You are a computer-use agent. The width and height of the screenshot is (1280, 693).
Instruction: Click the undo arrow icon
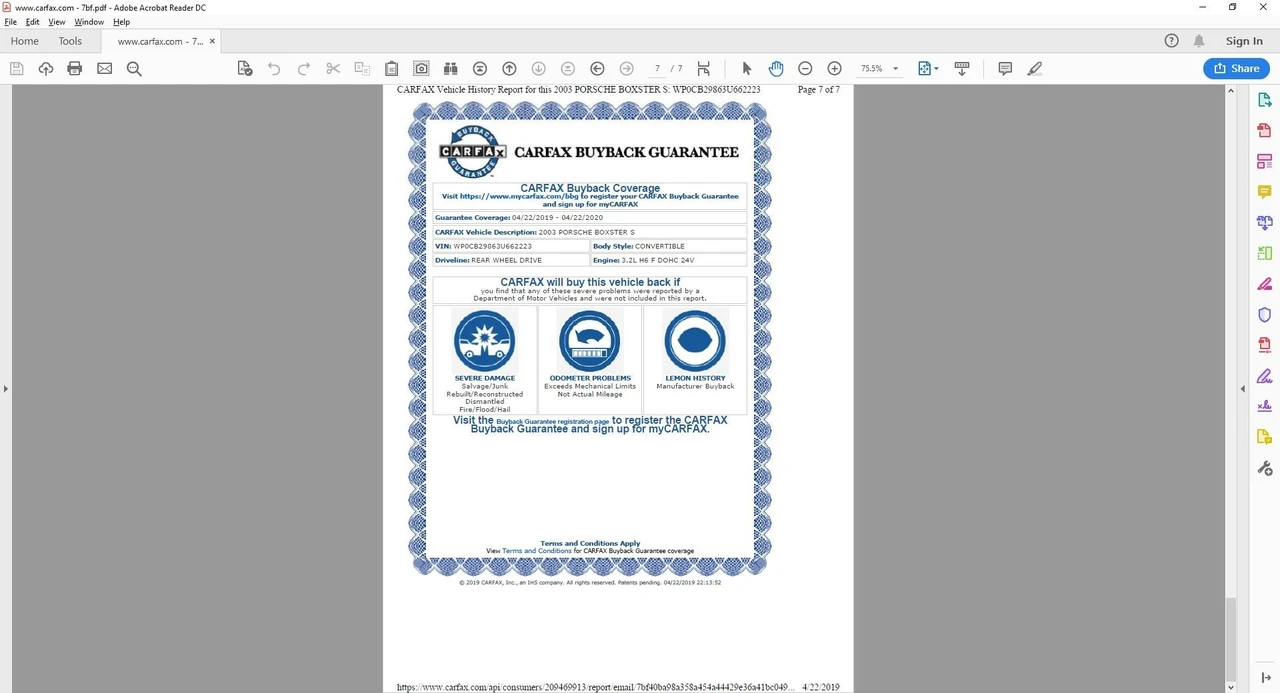click(274, 68)
